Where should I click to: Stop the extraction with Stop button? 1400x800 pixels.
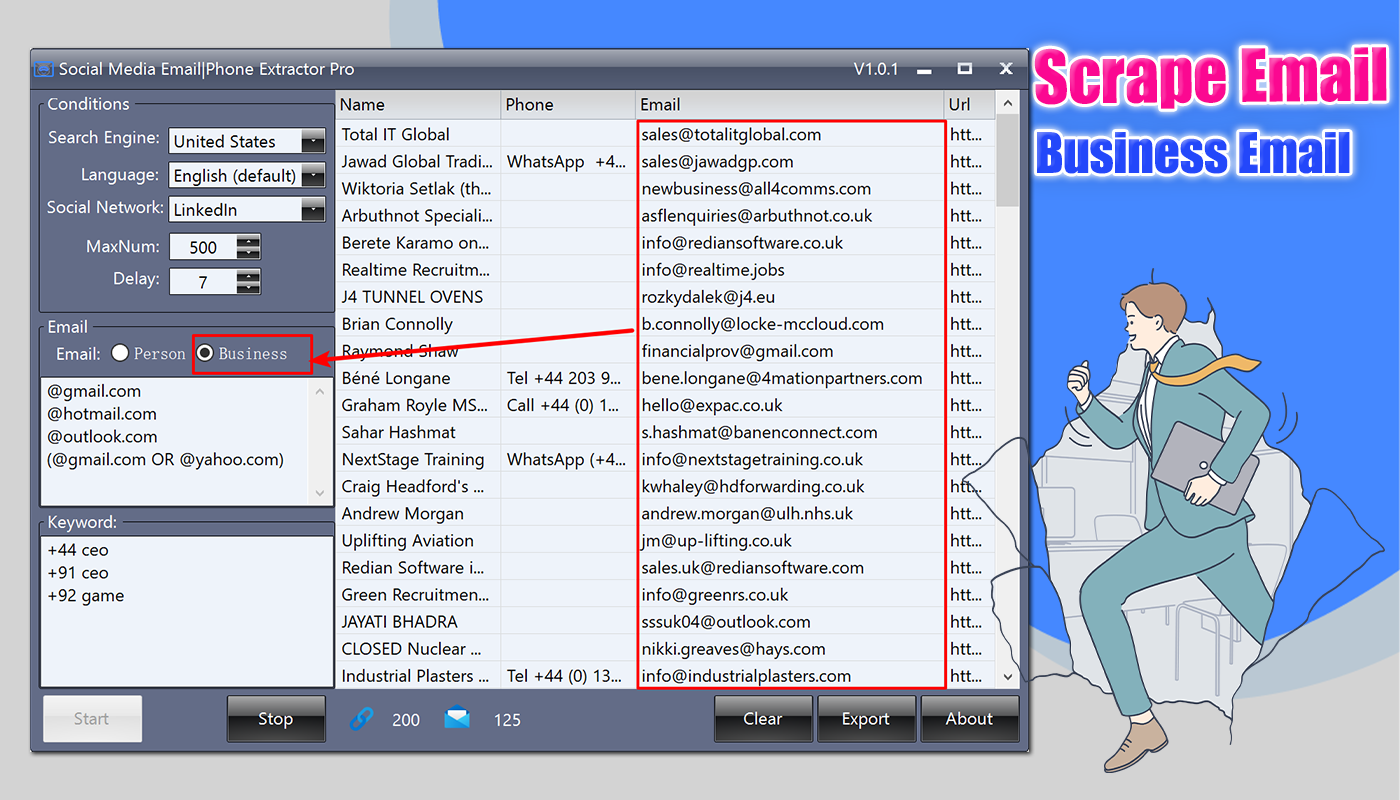pos(276,718)
